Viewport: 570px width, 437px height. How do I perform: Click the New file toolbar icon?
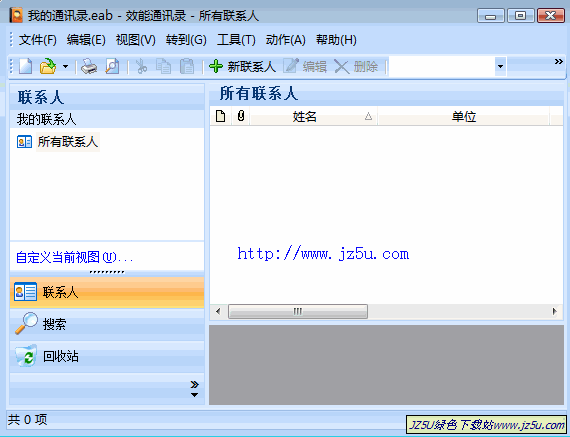tap(25, 67)
